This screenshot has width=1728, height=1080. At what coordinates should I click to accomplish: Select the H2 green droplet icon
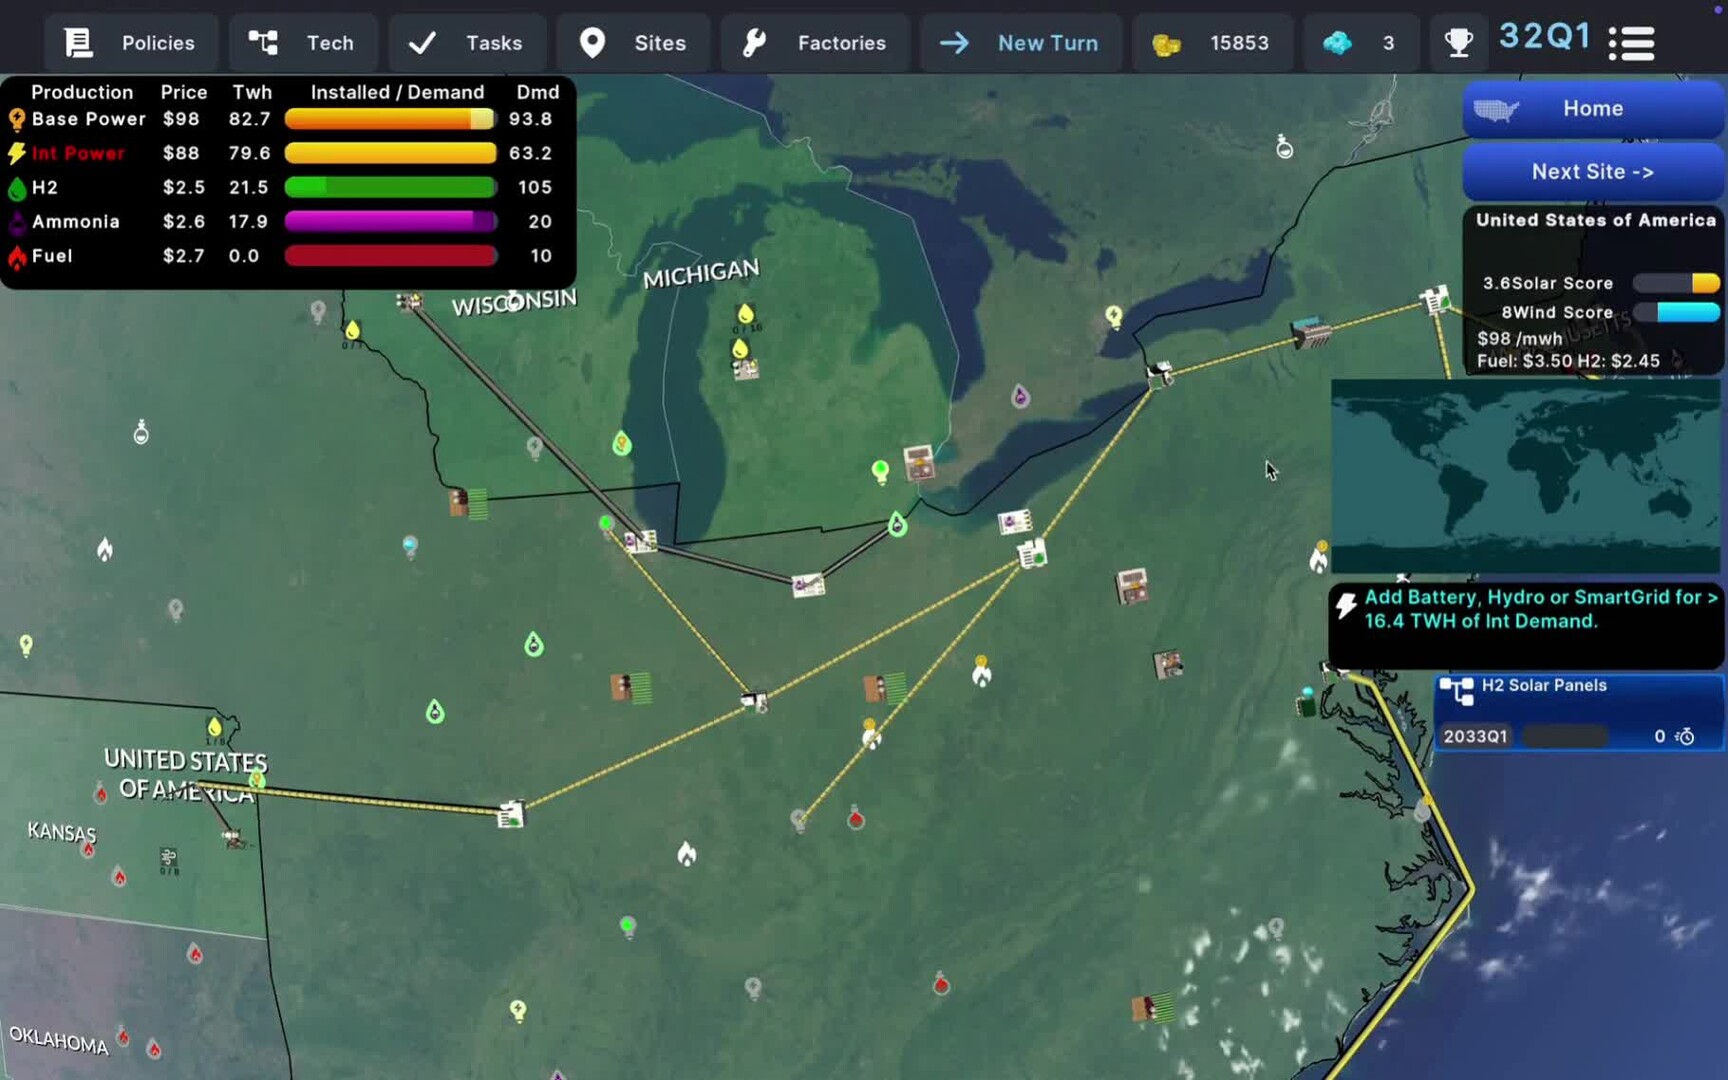17,188
